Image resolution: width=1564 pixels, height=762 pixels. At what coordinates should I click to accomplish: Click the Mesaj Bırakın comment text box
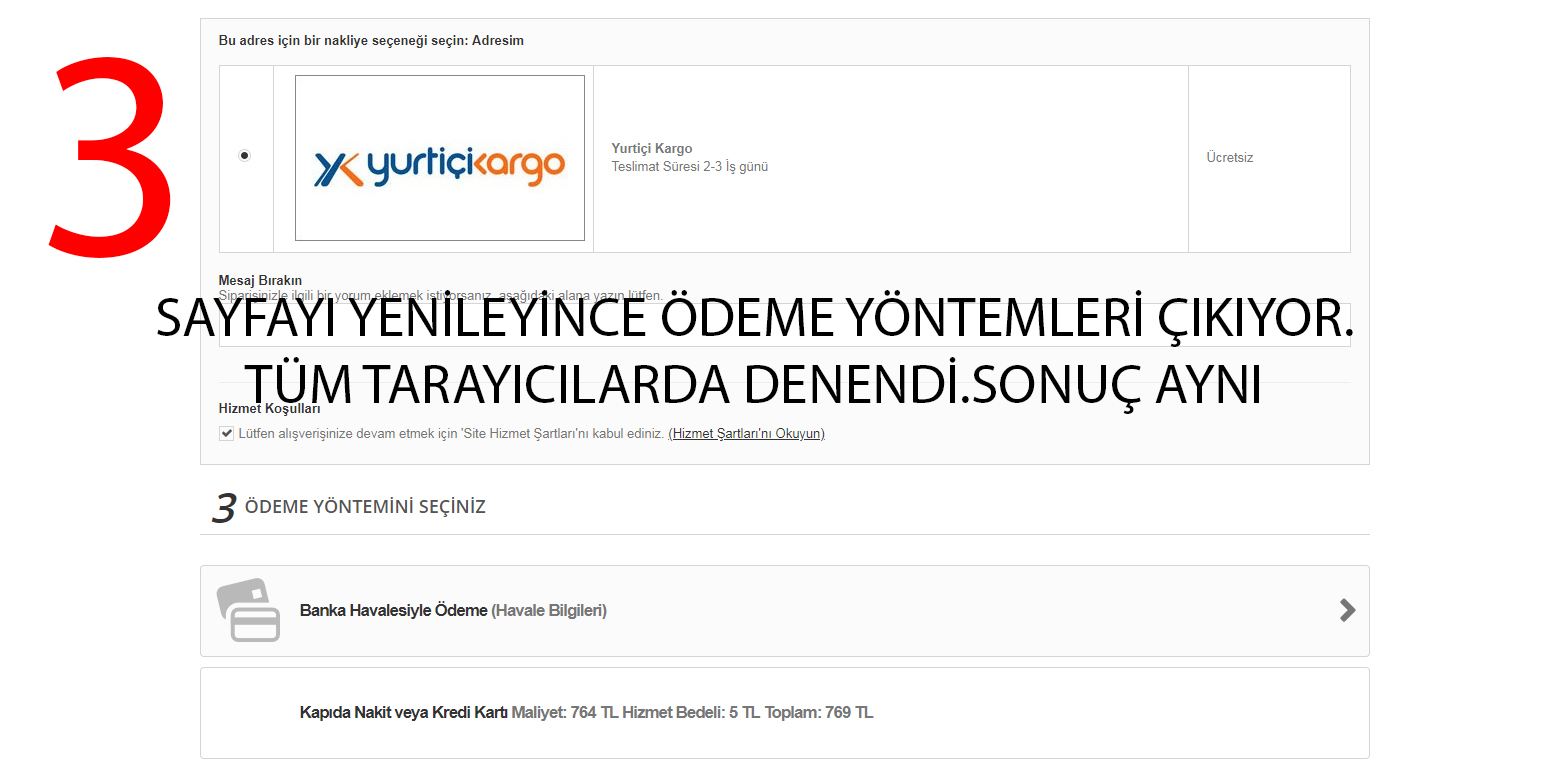[x=785, y=325]
